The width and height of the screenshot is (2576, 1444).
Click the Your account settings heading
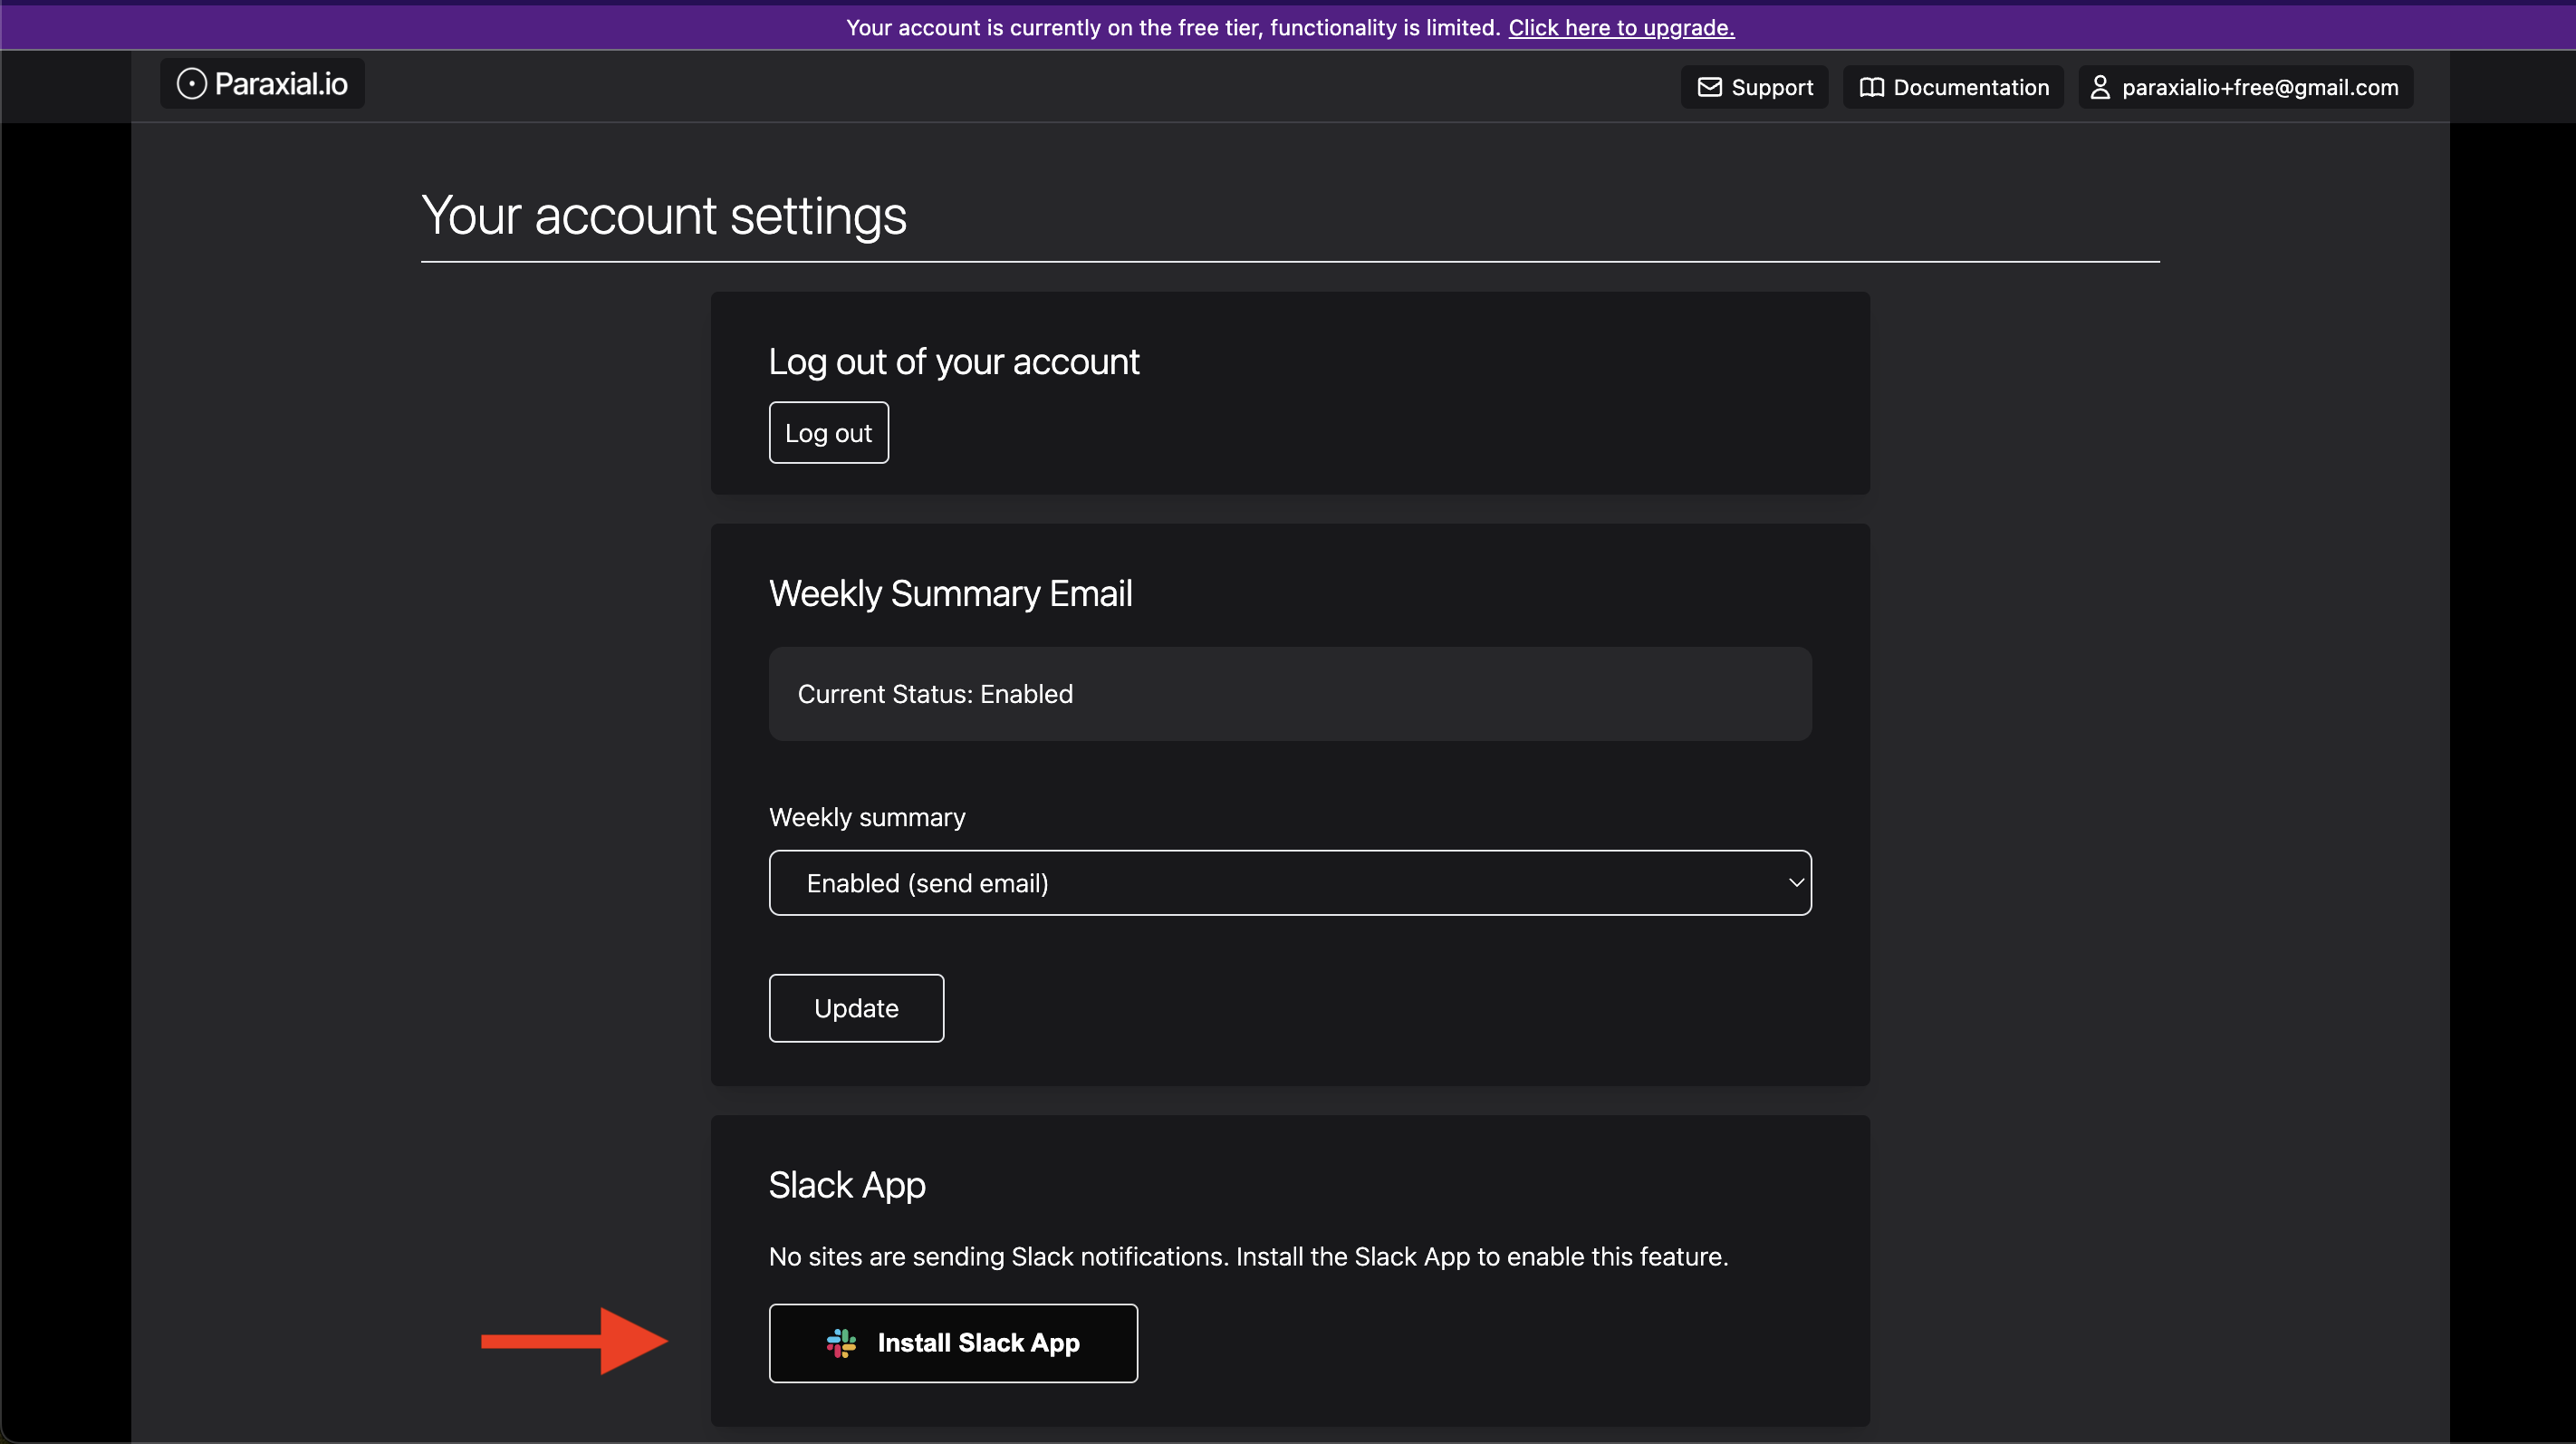tap(664, 216)
